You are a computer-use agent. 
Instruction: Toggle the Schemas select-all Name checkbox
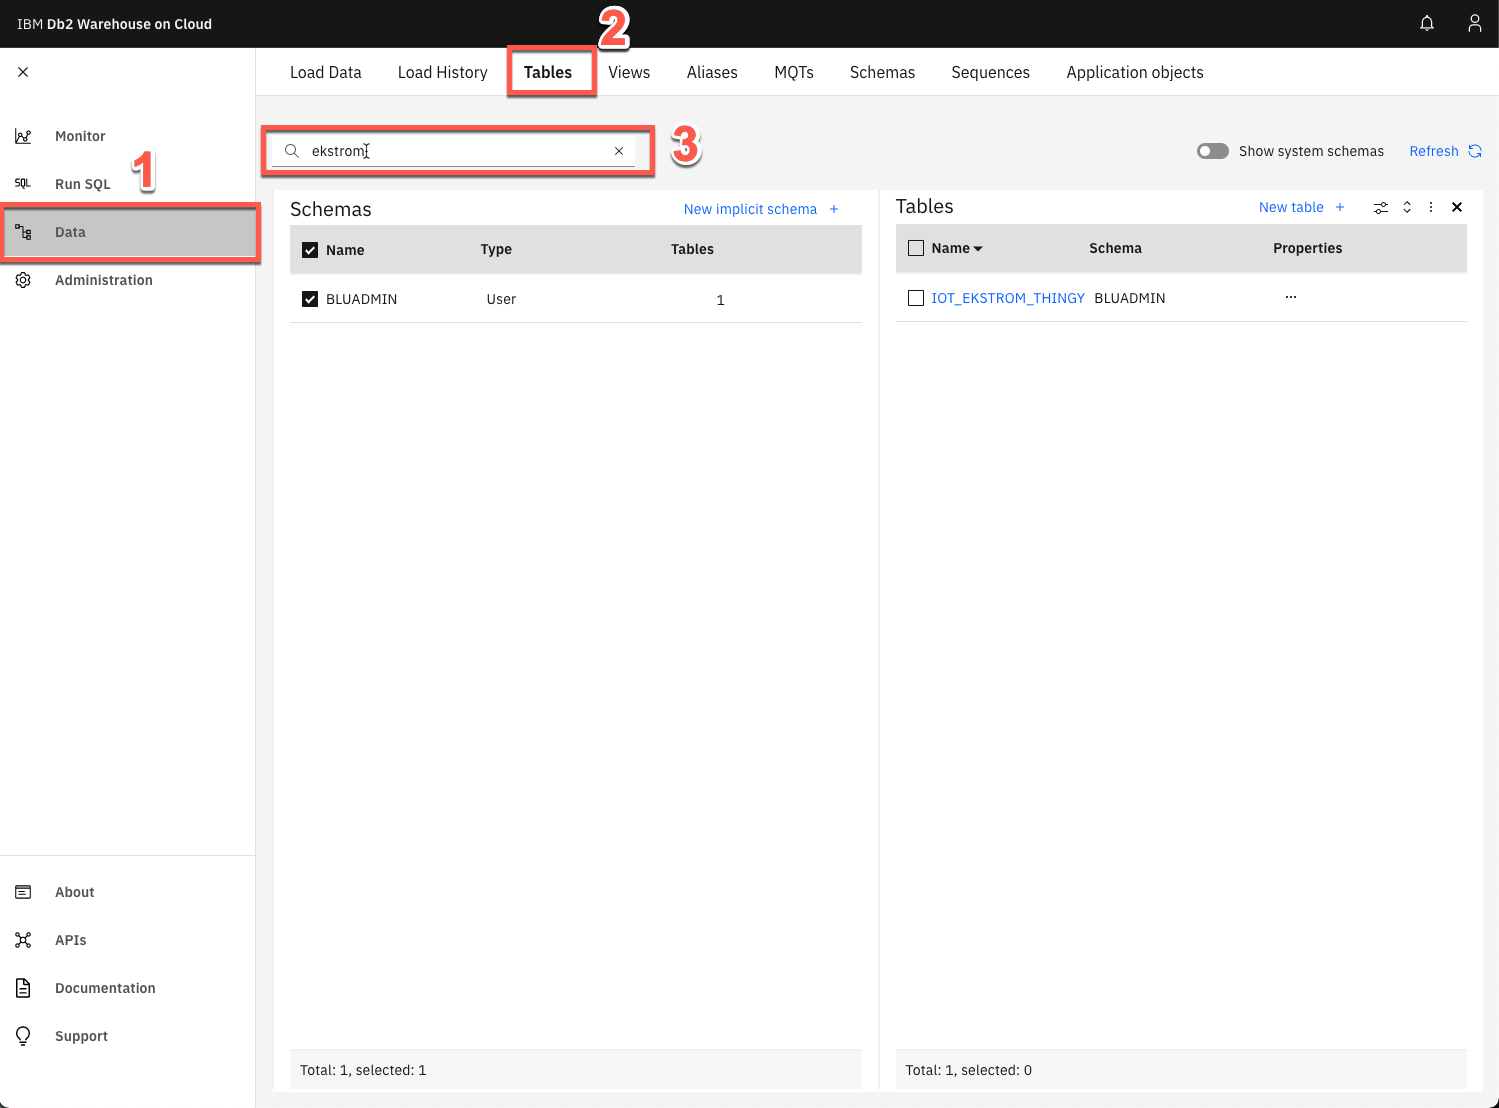point(310,250)
